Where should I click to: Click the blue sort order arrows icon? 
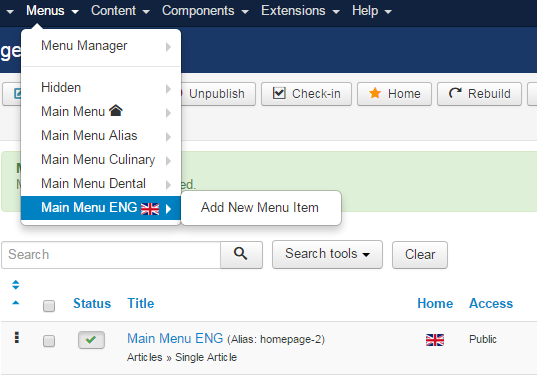point(16,285)
